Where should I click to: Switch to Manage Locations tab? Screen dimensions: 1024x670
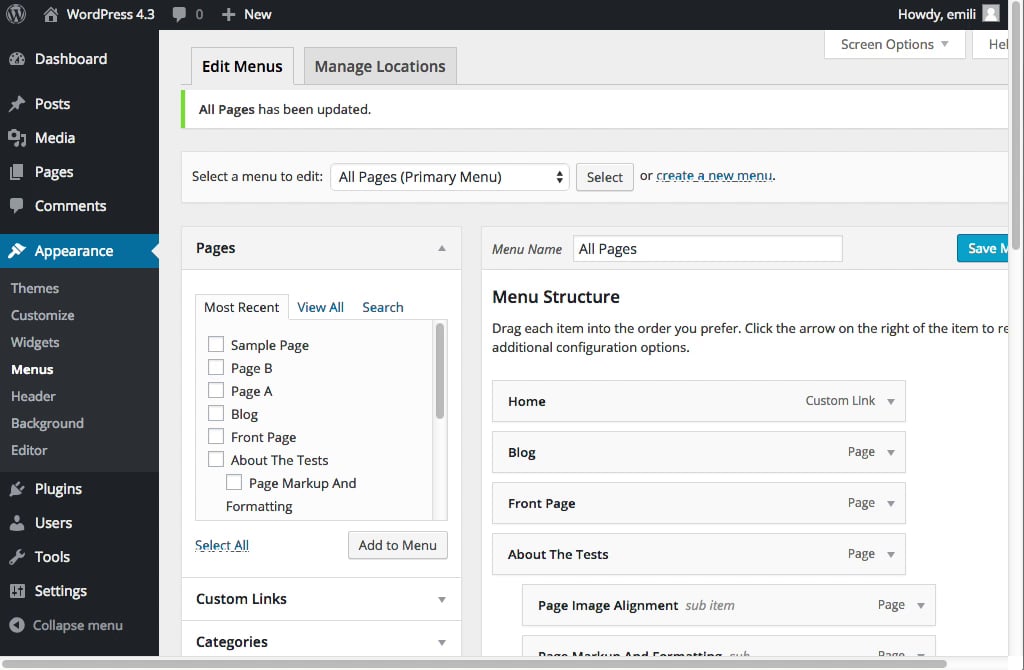pos(380,67)
